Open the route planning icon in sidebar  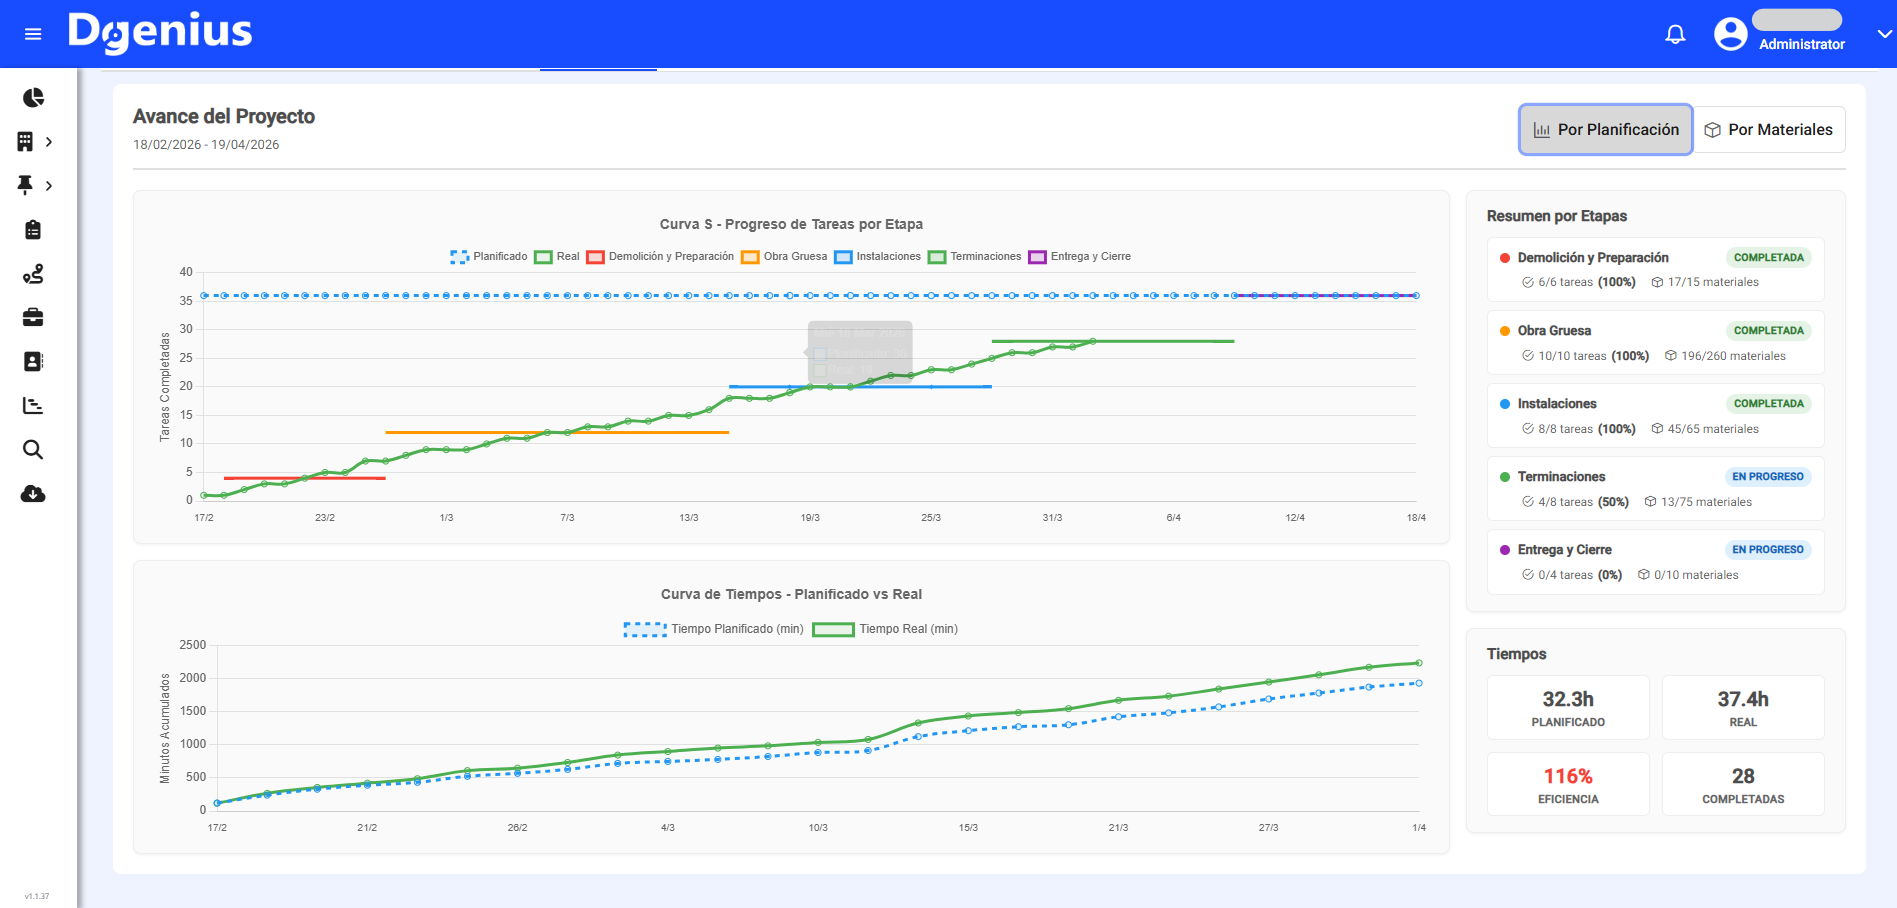(33, 273)
